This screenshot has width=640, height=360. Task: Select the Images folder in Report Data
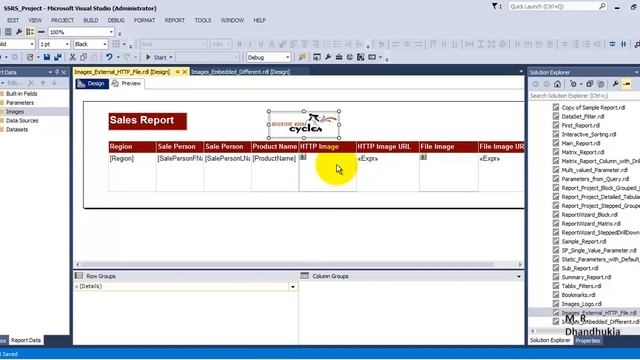click(15, 111)
